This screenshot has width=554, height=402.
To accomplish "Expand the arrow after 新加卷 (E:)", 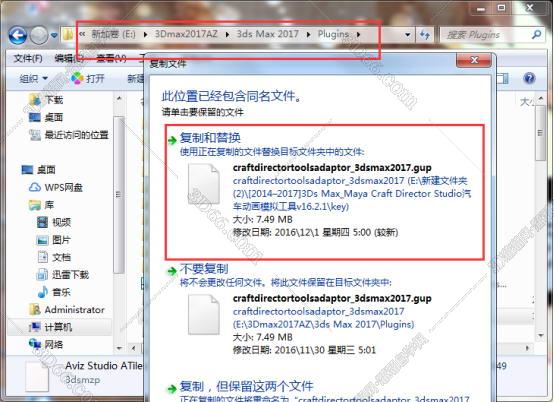I will (146, 35).
